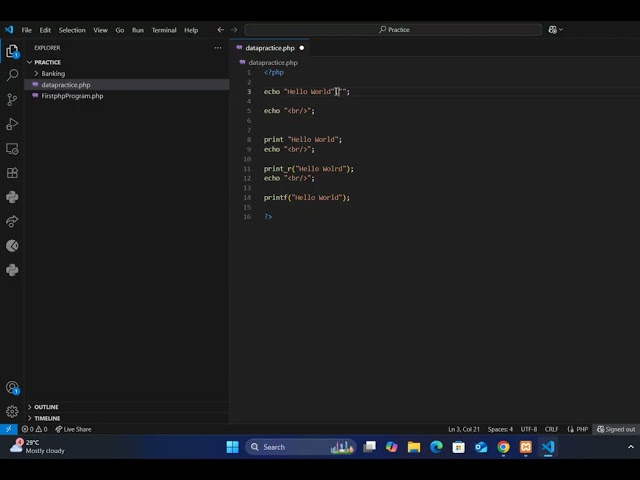The width and height of the screenshot is (640, 480).
Task: Click the unsaved dot on datapractice.php tab
Action: tap(302, 48)
